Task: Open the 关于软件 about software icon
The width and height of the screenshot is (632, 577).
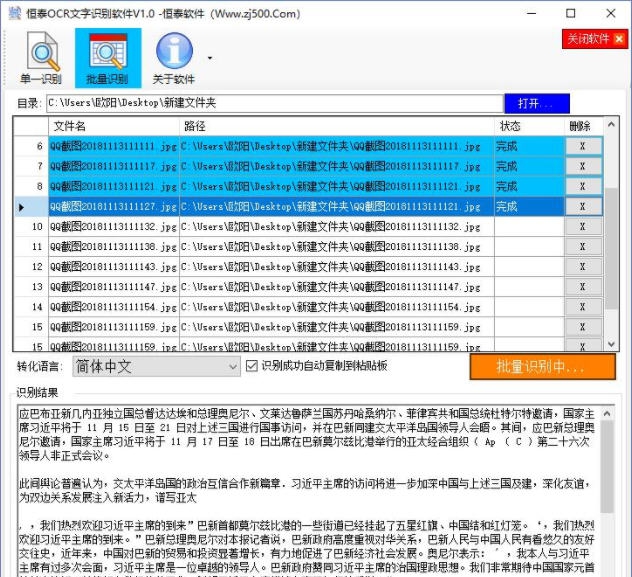Action: tap(173, 58)
